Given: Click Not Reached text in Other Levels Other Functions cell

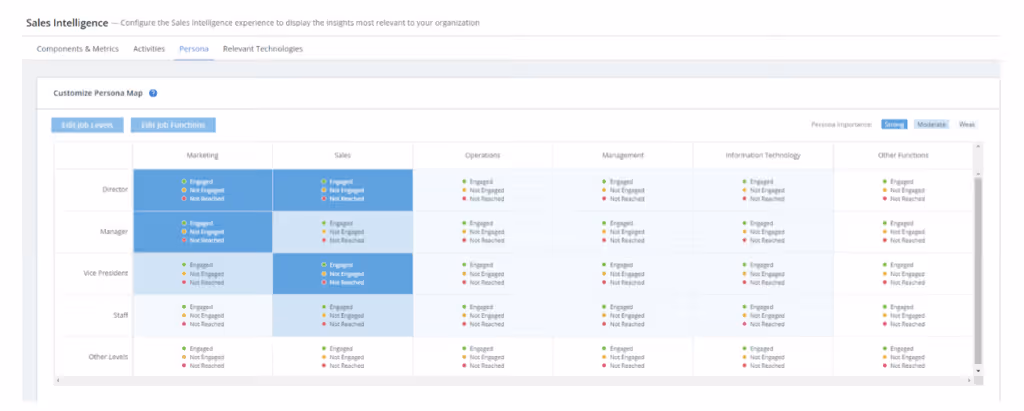Looking at the screenshot, I should (908, 366).
